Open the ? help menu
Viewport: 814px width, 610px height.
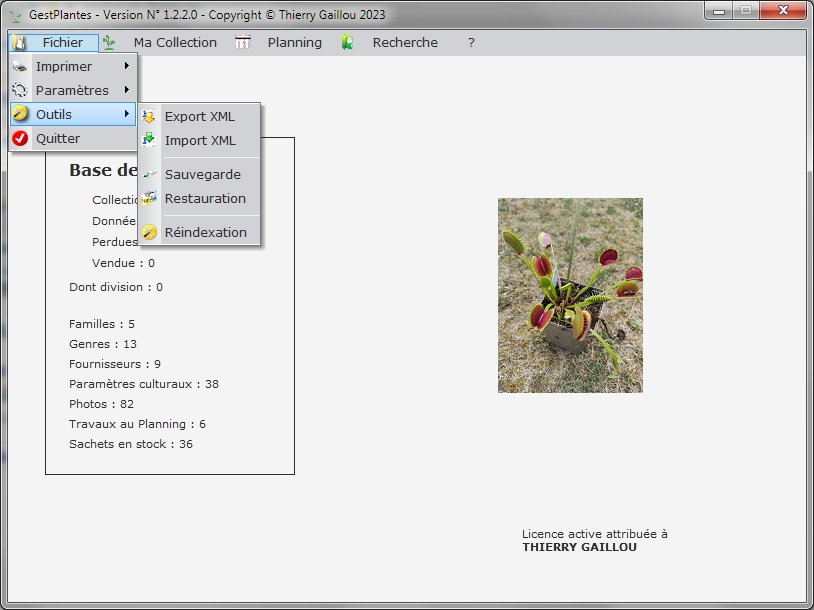click(x=471, y=43)
